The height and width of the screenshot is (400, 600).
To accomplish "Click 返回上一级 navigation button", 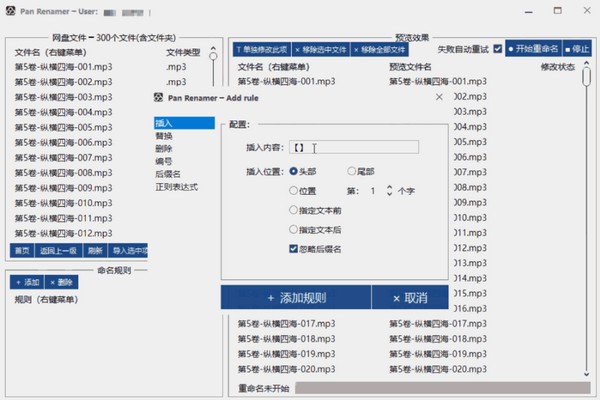I will click(58, 250).
